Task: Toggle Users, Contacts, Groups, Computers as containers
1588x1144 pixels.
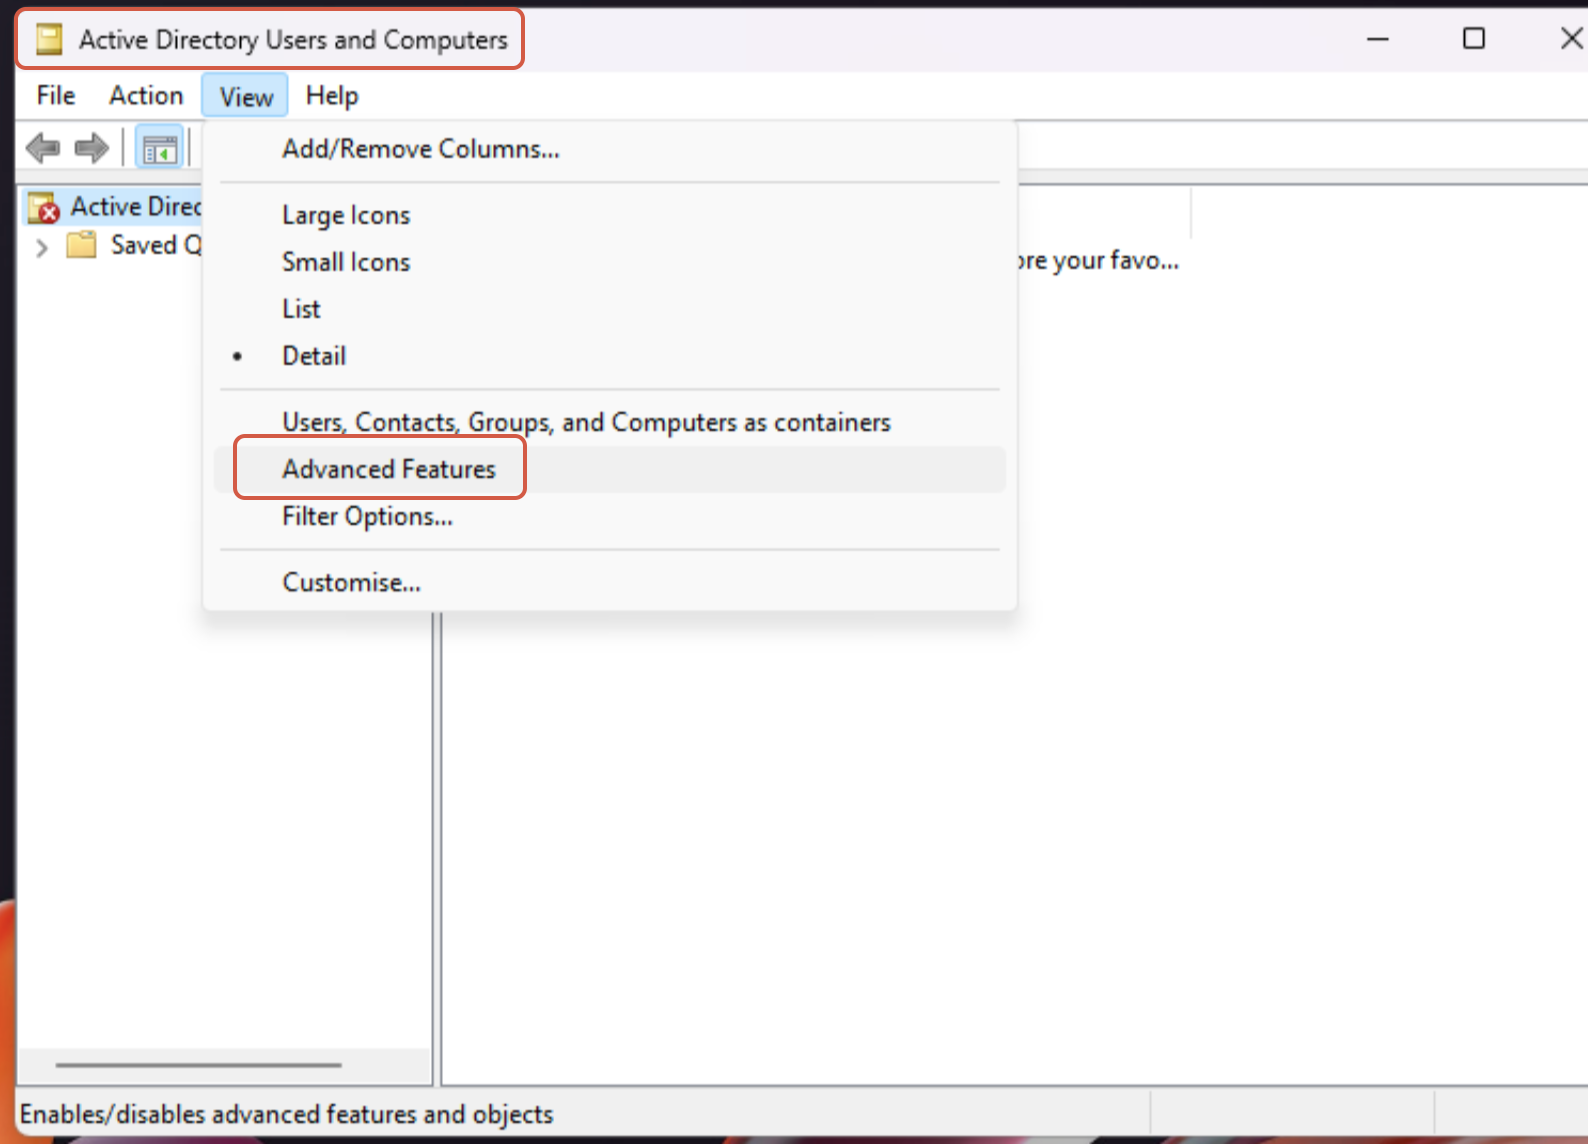Action: (610, 422)
